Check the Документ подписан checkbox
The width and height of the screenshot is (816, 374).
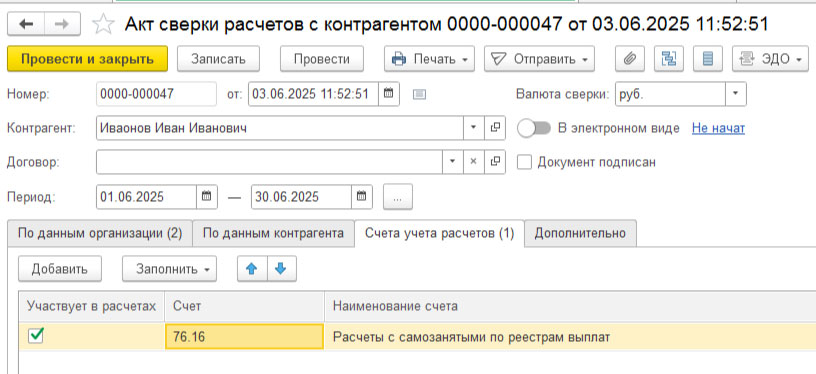pyautogui.click(x=525, y=162)
